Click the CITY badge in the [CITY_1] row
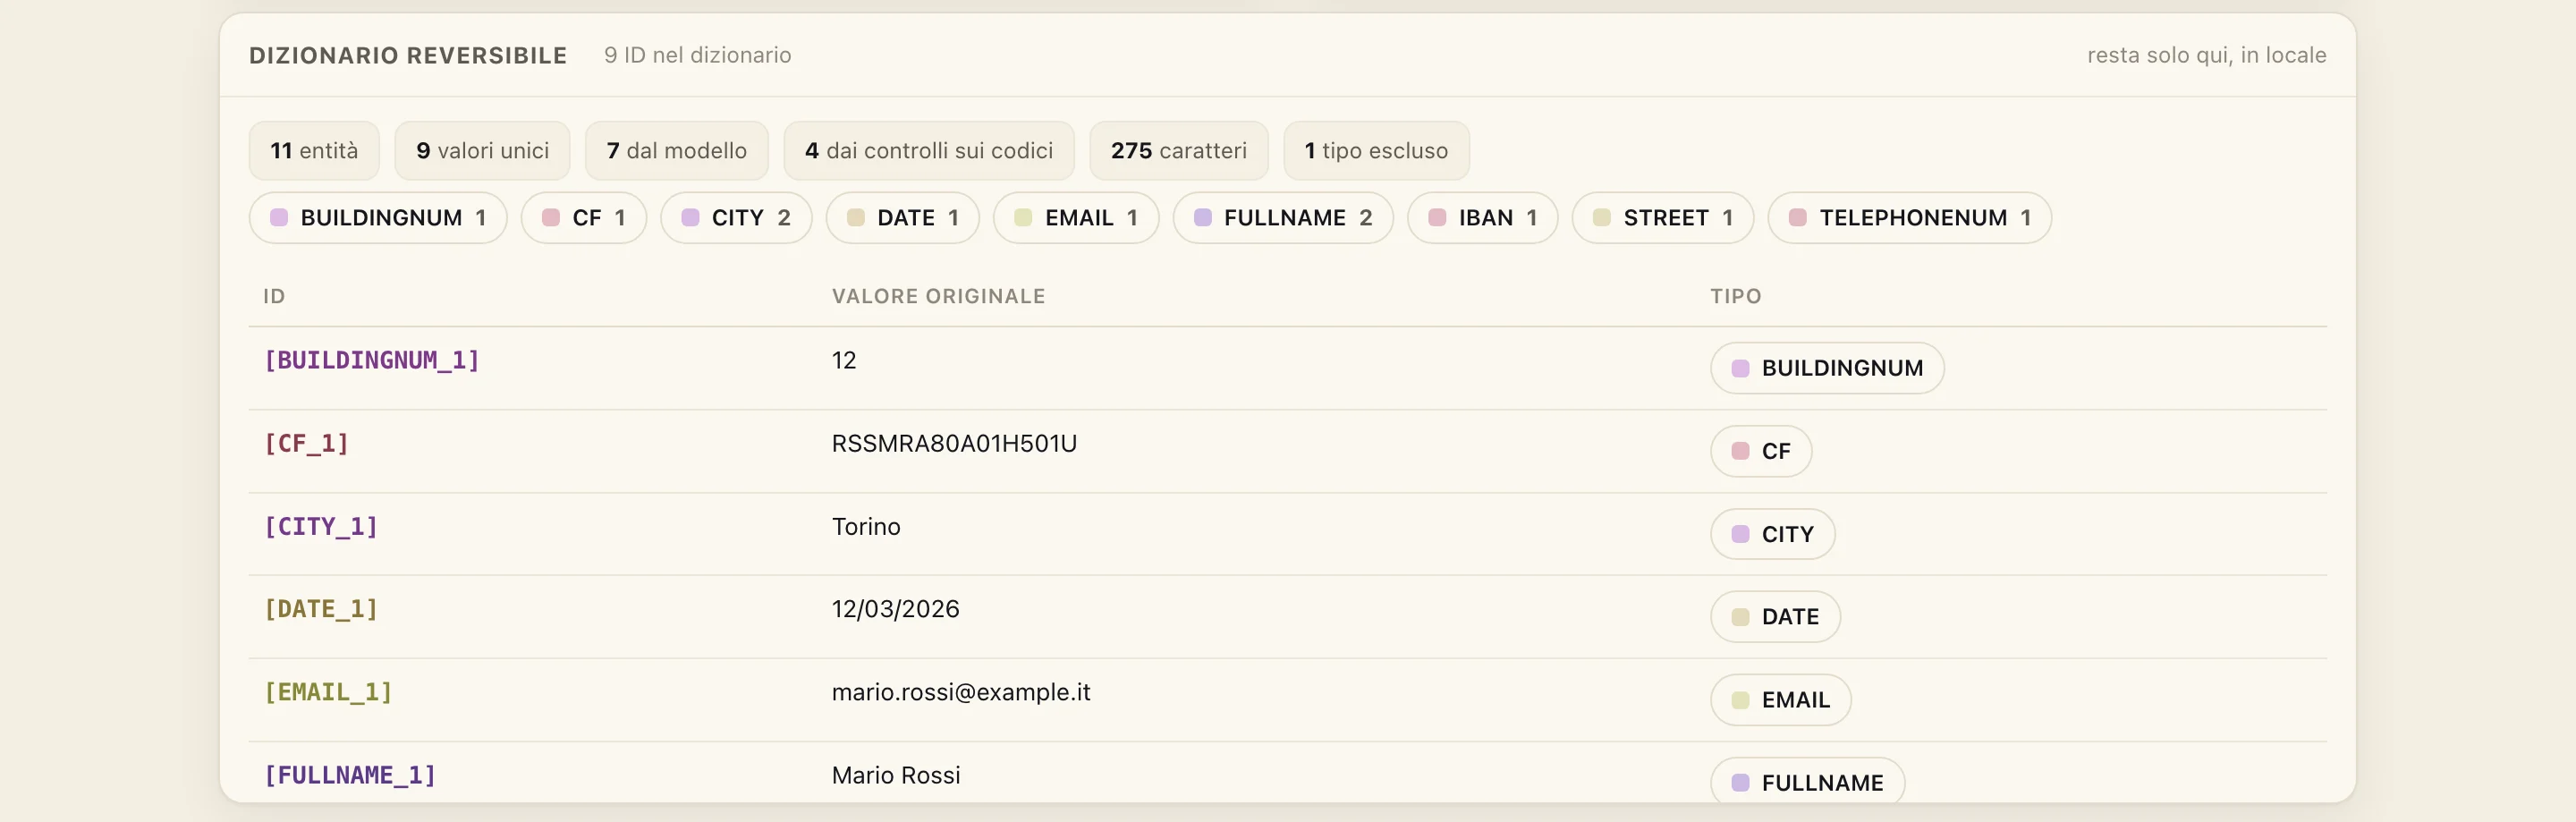2576x822 pixels. (1773, 534)
